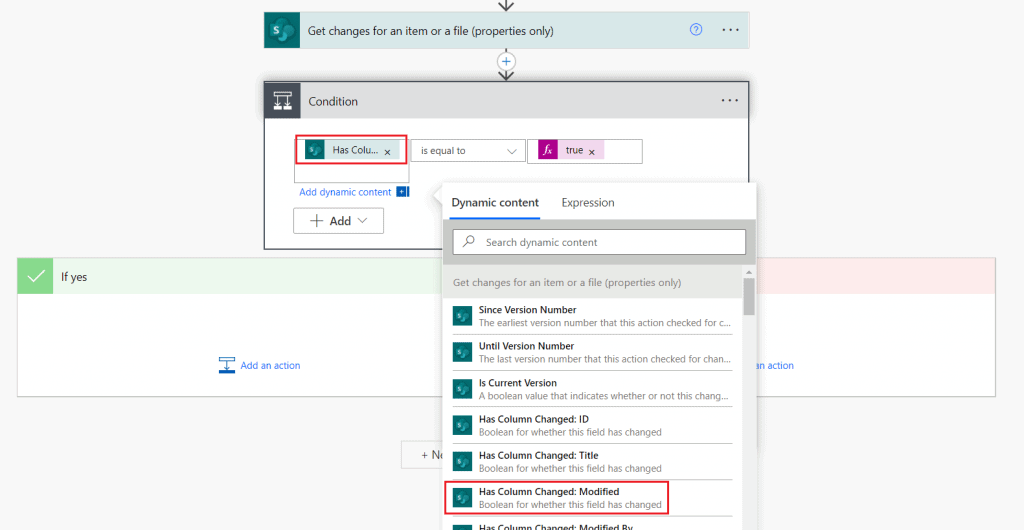Click SharePoint icon beside Has Column Changed: ID

(462, 426)
